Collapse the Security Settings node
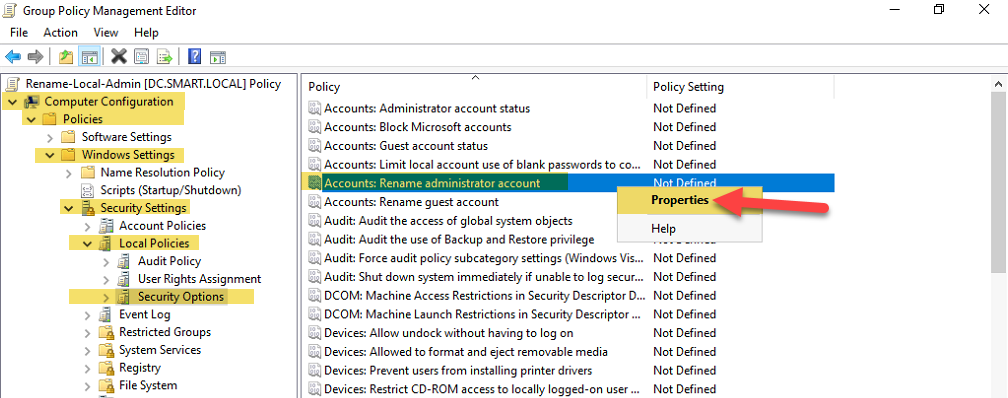Image resolution: width=1008 pixels, height=398 pixels. tap(69, 208)
